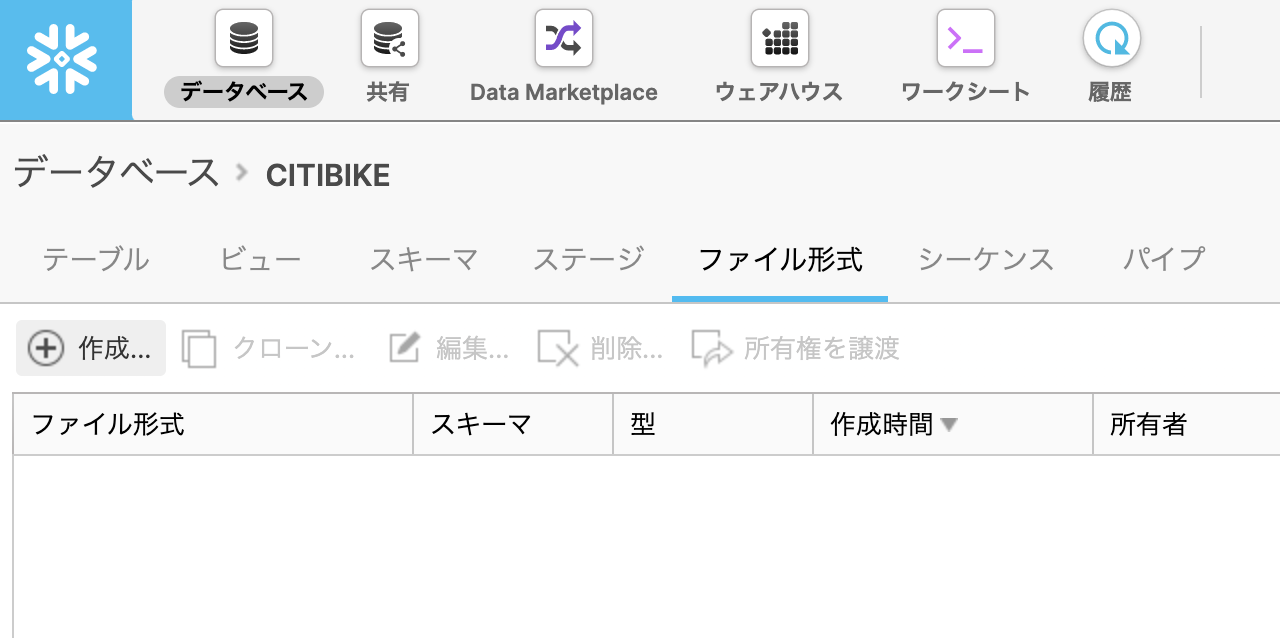Open the データベース (Databases) section icon
Image resolution: width=1280 pixels, height=638 pixels.
pos(243,38)
